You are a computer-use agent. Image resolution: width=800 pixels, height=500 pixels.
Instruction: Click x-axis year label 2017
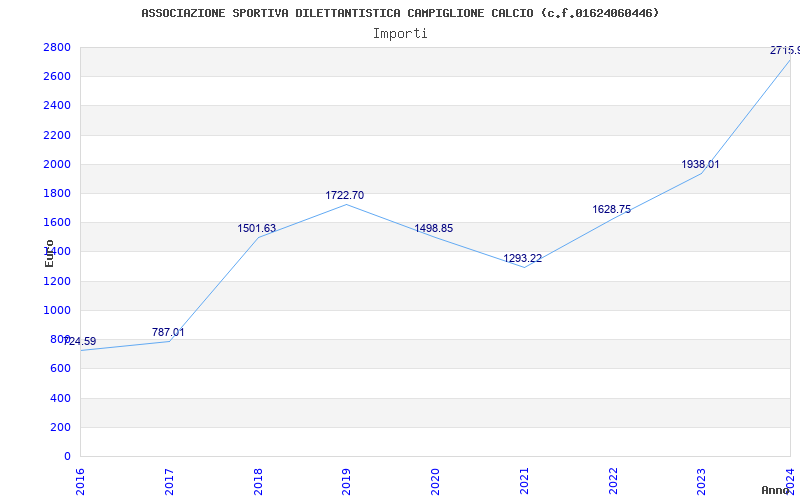click(169, 482)
